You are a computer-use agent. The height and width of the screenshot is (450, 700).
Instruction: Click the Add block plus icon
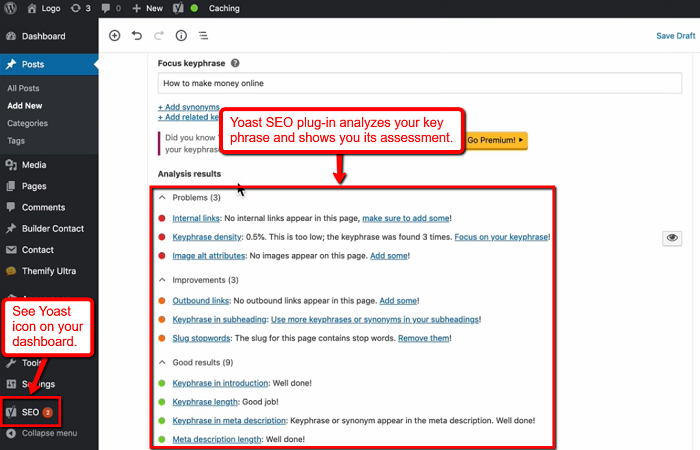point(115,36)
